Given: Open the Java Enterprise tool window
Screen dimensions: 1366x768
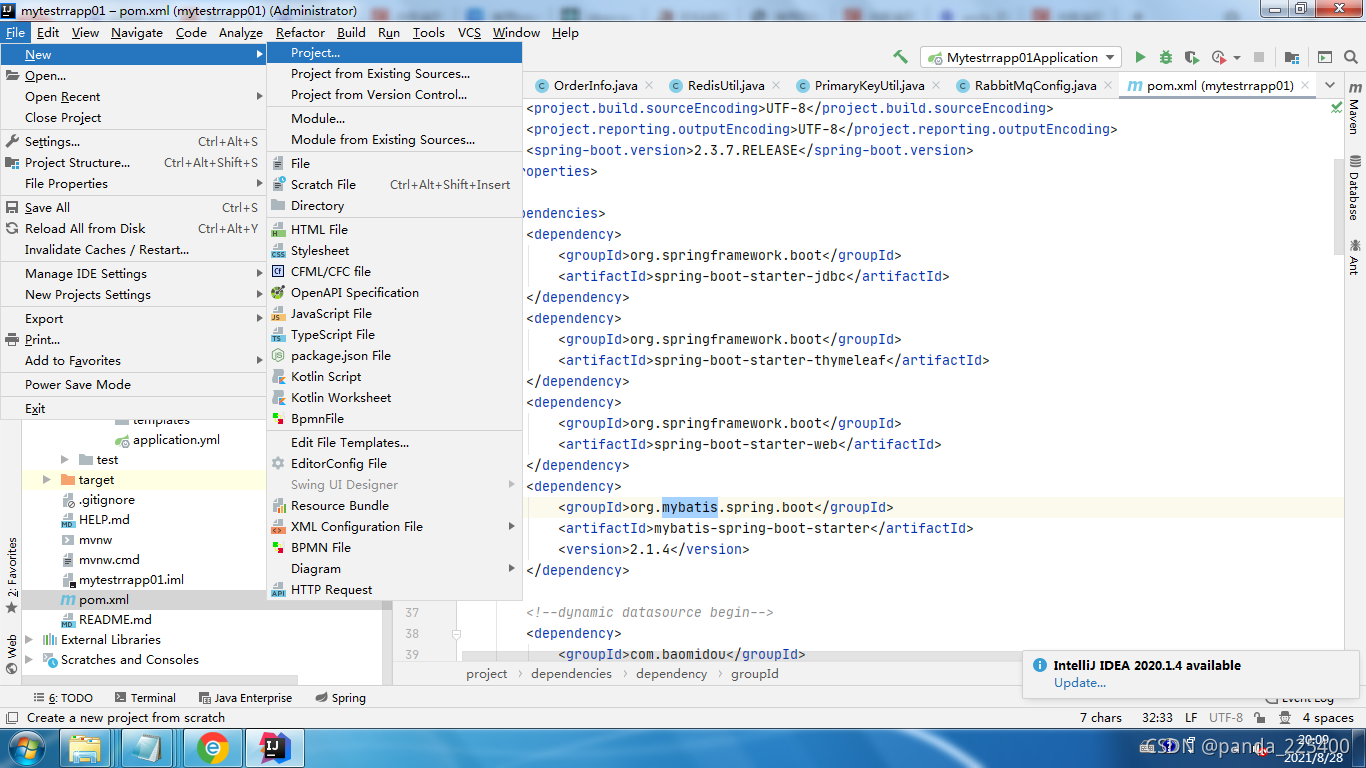Looking at the screenshot, I should tap(245, 698).
